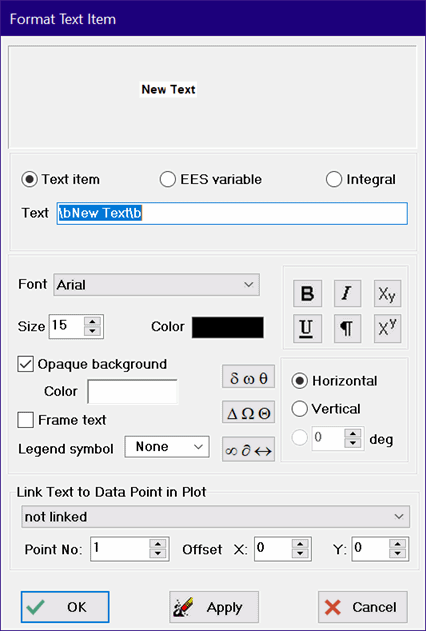Apply superscript formatting button

pos(387,328)
